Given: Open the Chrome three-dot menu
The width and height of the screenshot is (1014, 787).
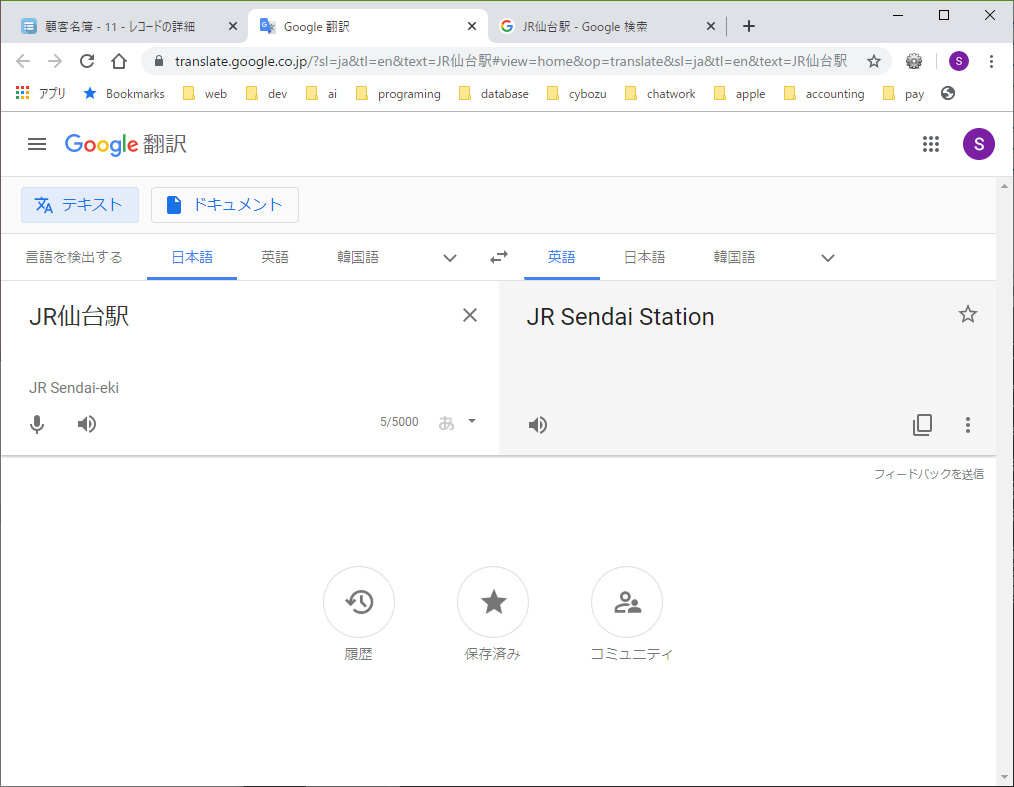Looking at the screenshot, I should [x=991, y=61].
